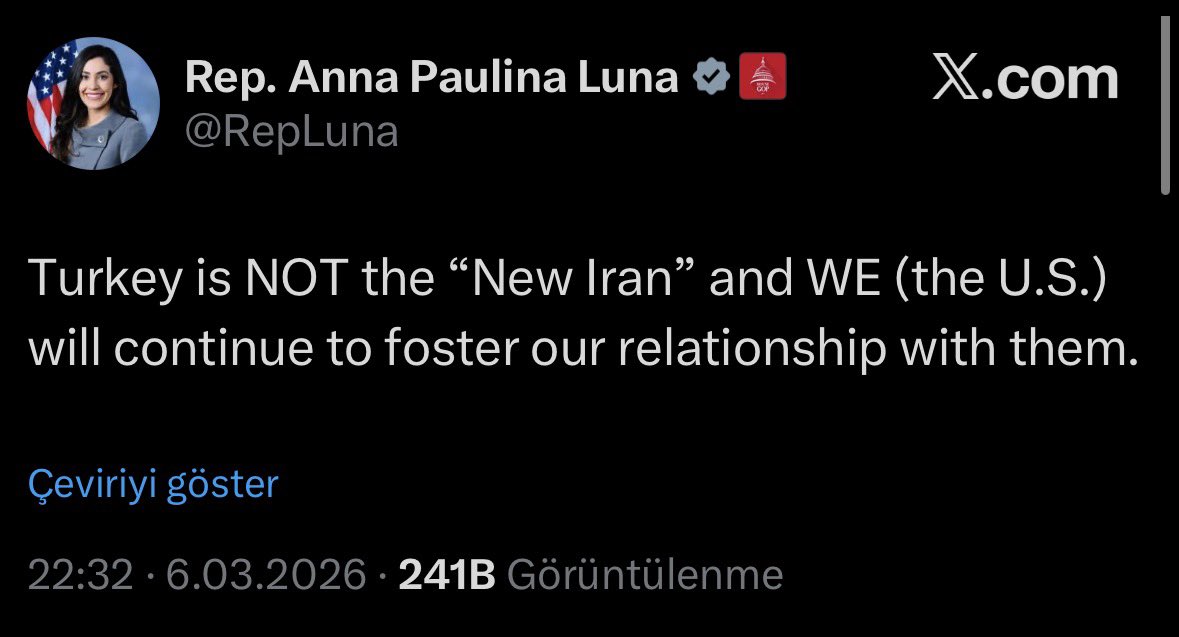Click the 22:32 post timestamp
This screenshot has width=1179, height=637.
point(80,575)
